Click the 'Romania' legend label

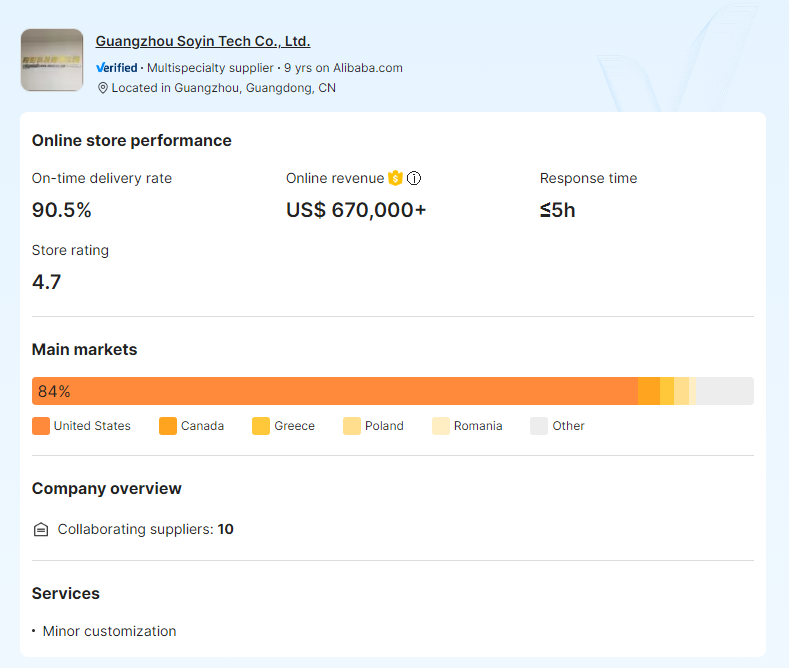pyautogui.click(x=478, y=426)
